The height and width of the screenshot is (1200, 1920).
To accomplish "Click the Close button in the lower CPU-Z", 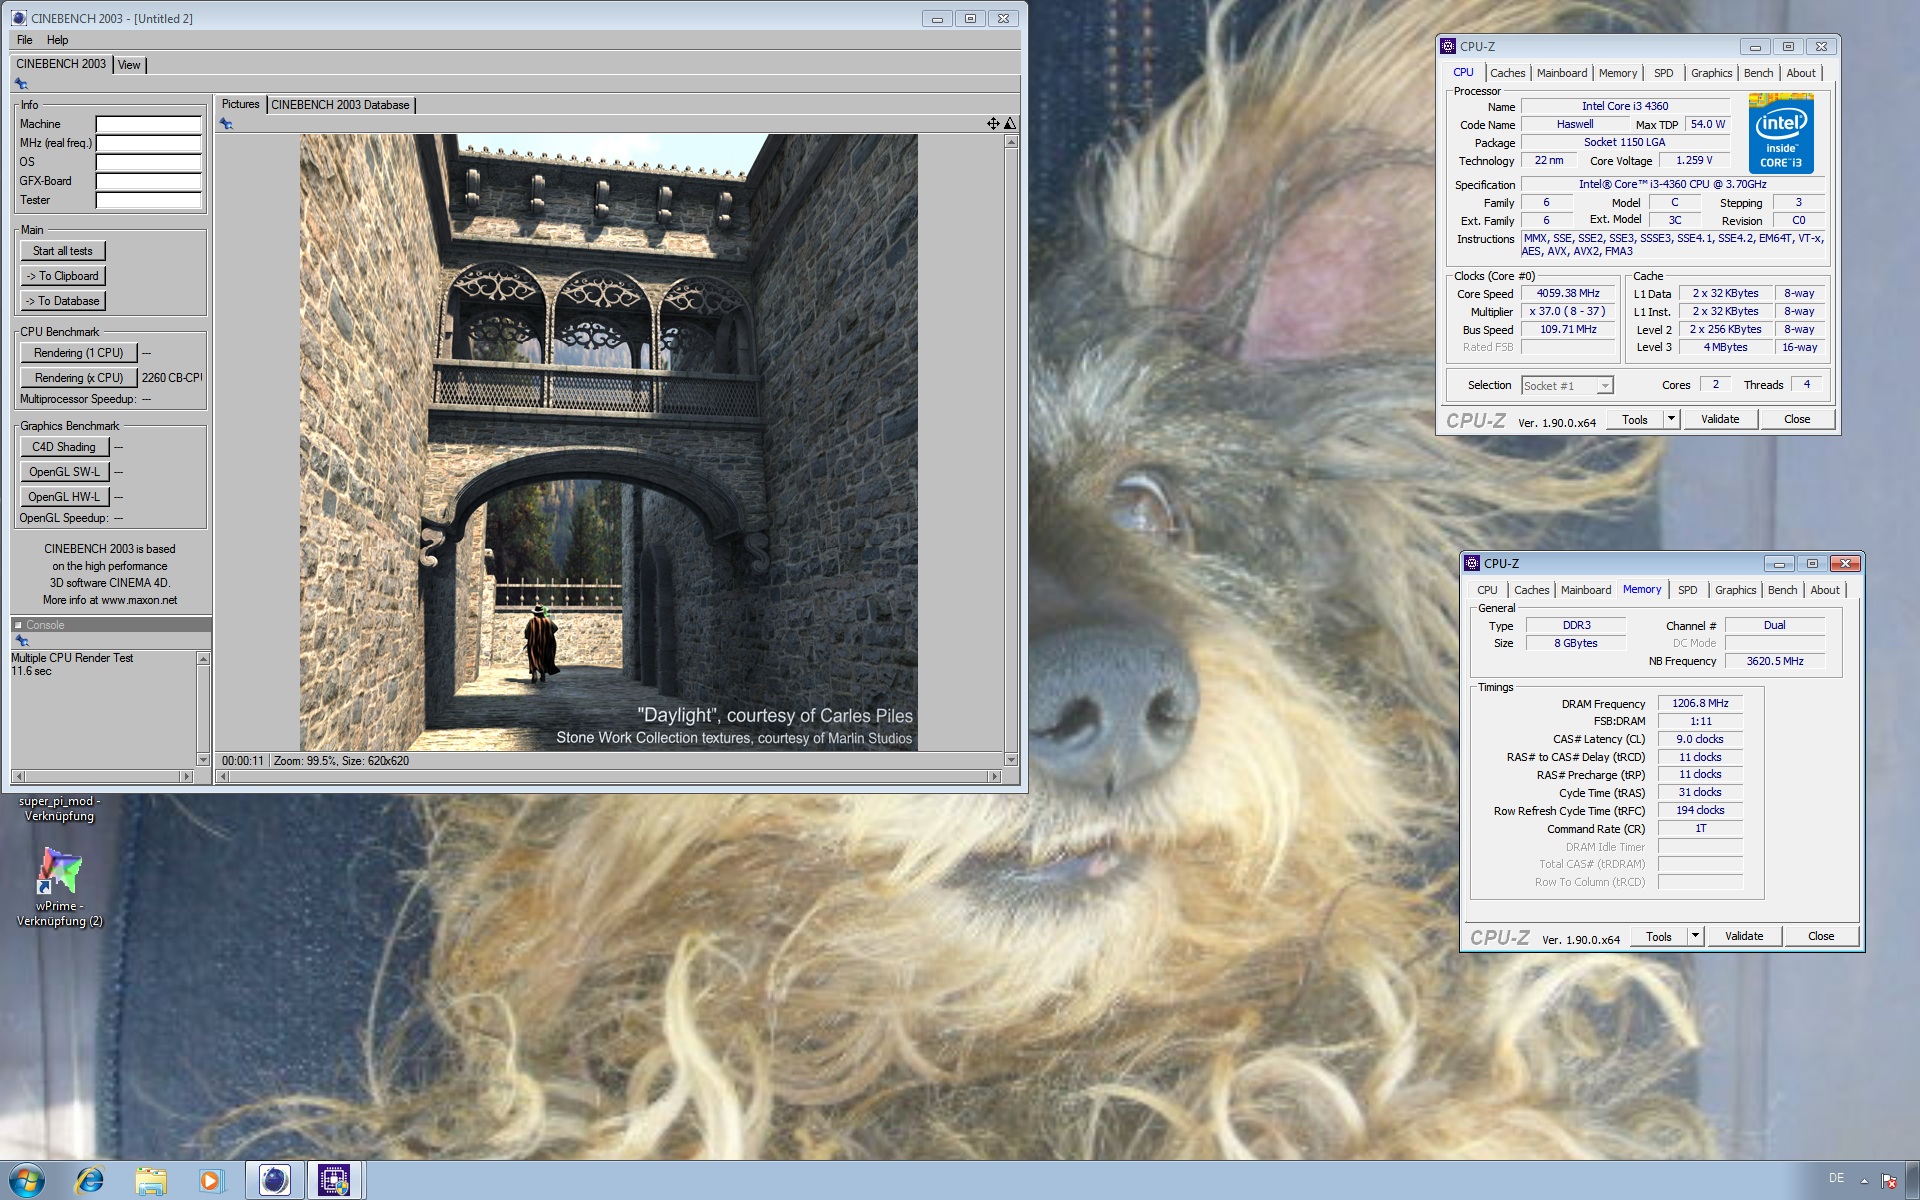I will click(1821, 936).
